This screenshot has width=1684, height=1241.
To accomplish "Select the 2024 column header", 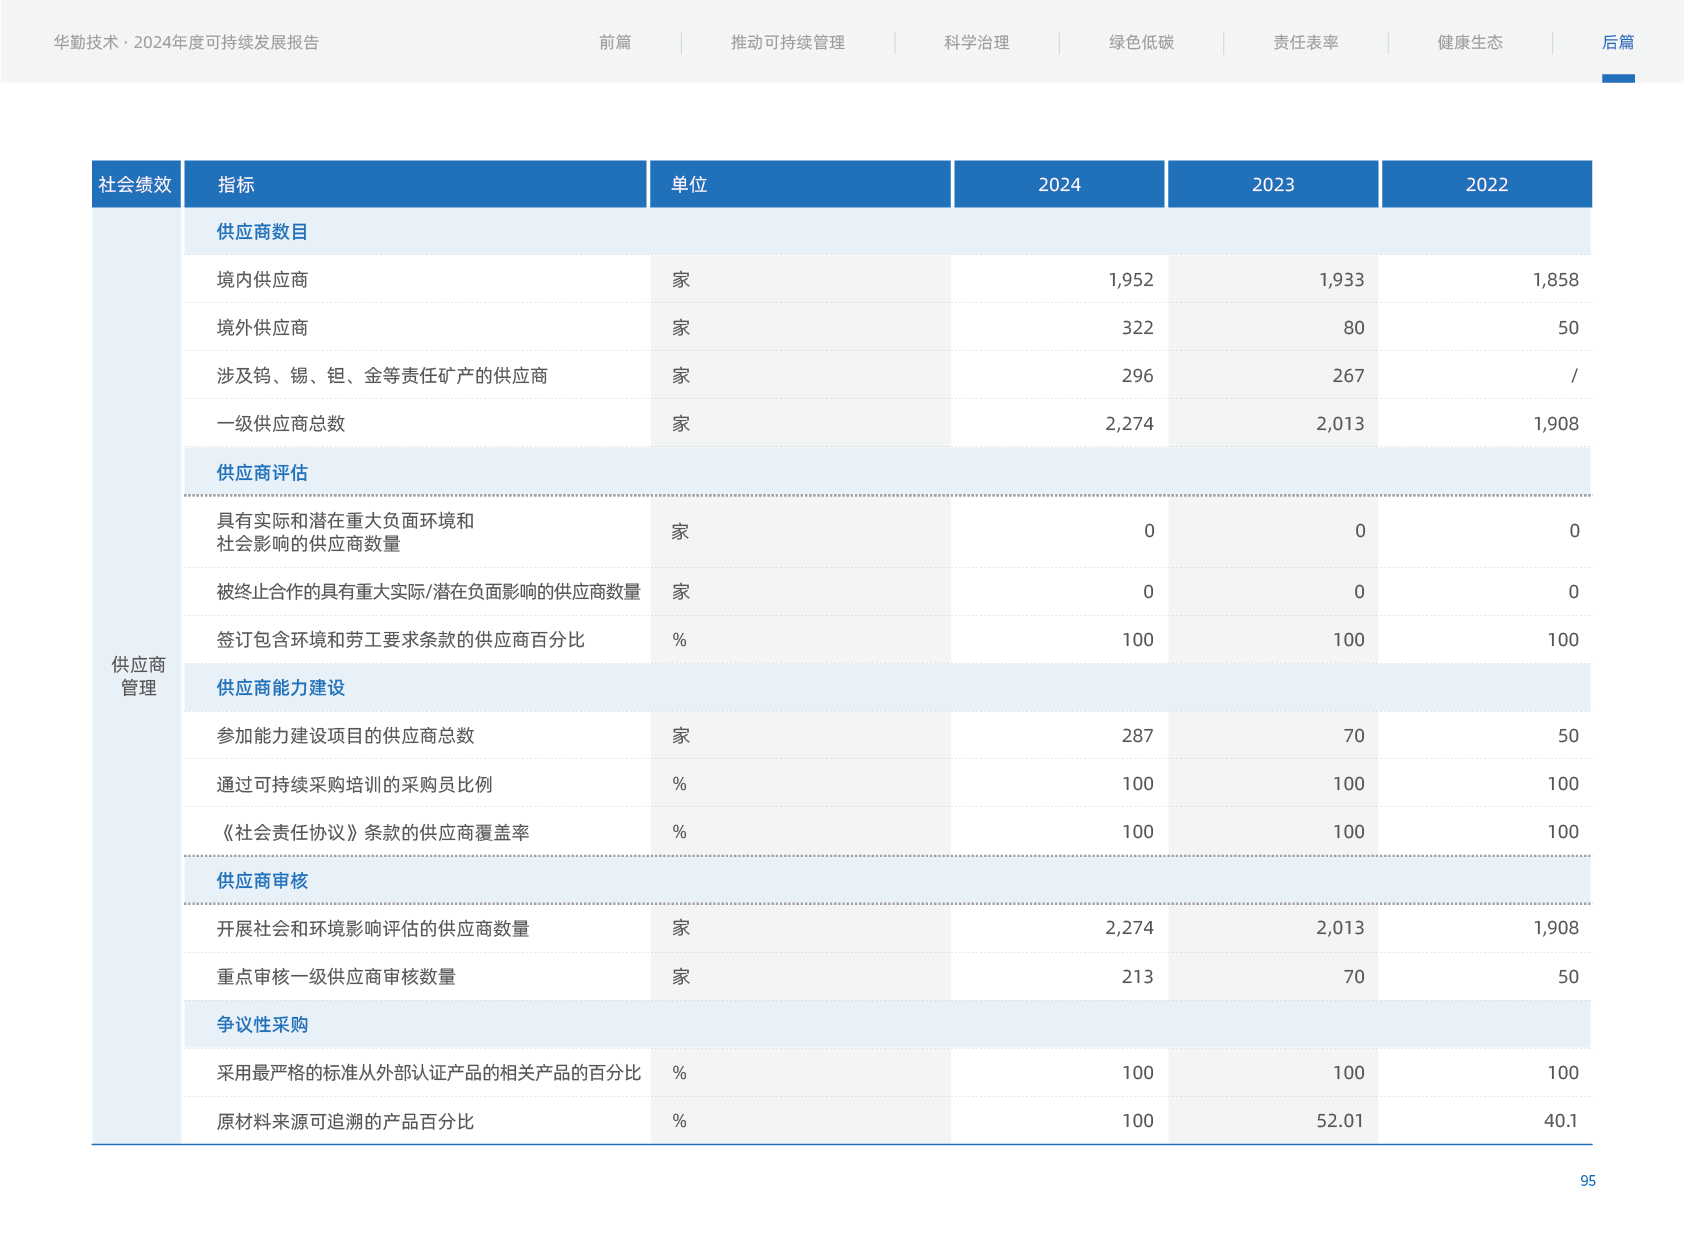I will [1059, 184].
